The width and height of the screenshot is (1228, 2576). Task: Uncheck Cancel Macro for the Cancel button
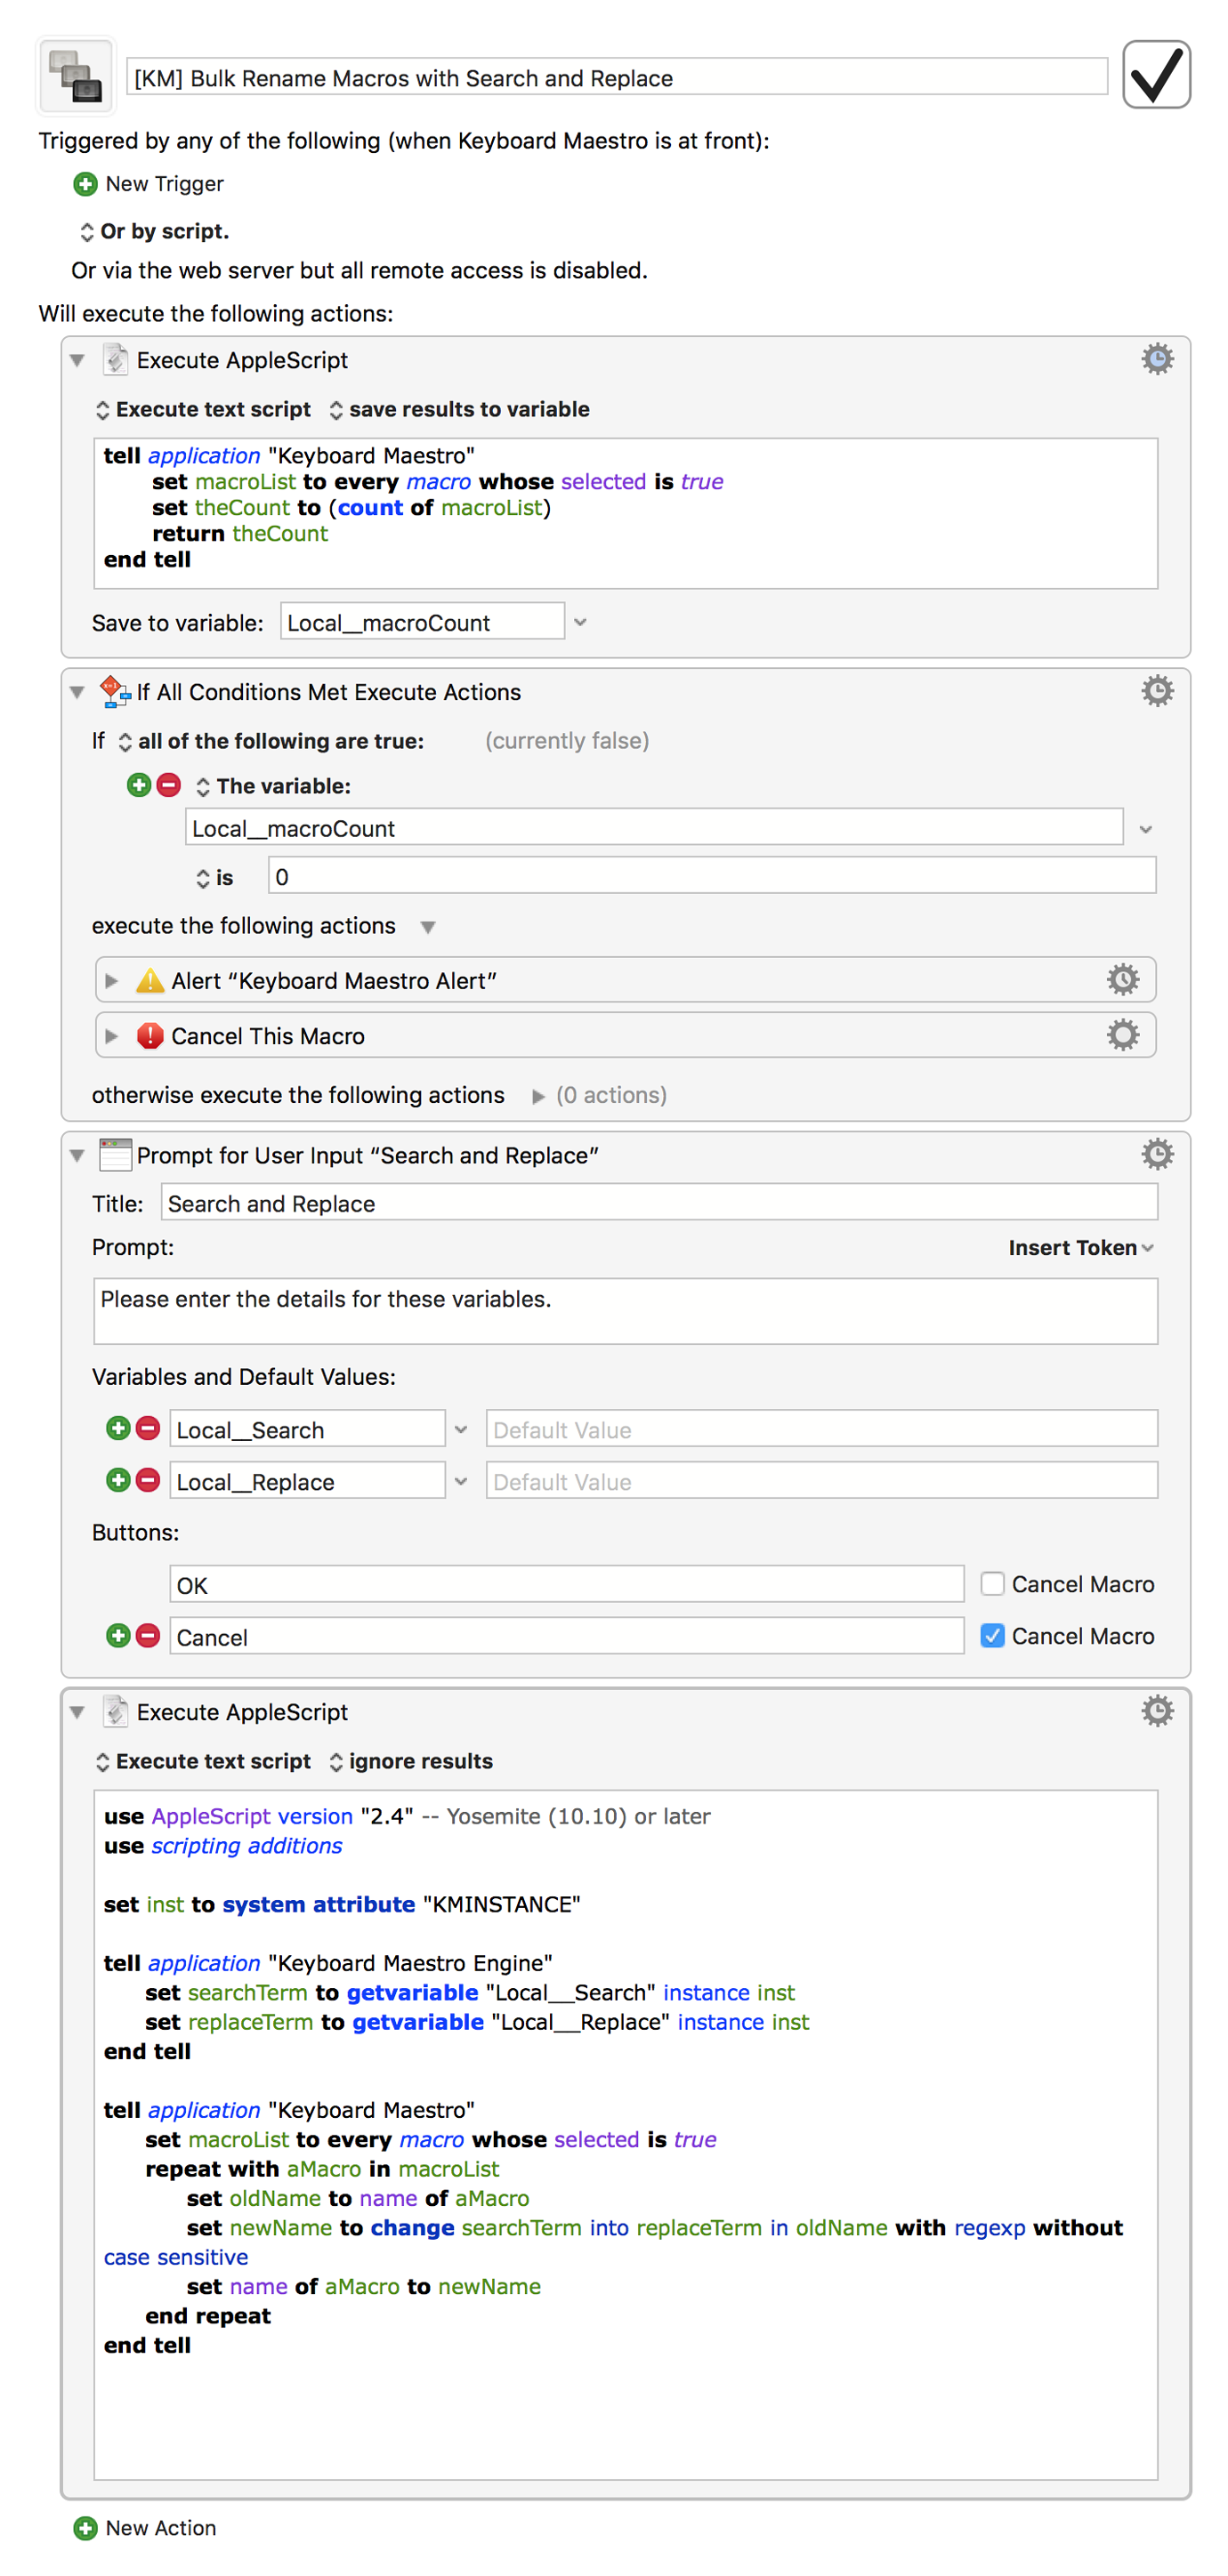point(991,1635)
